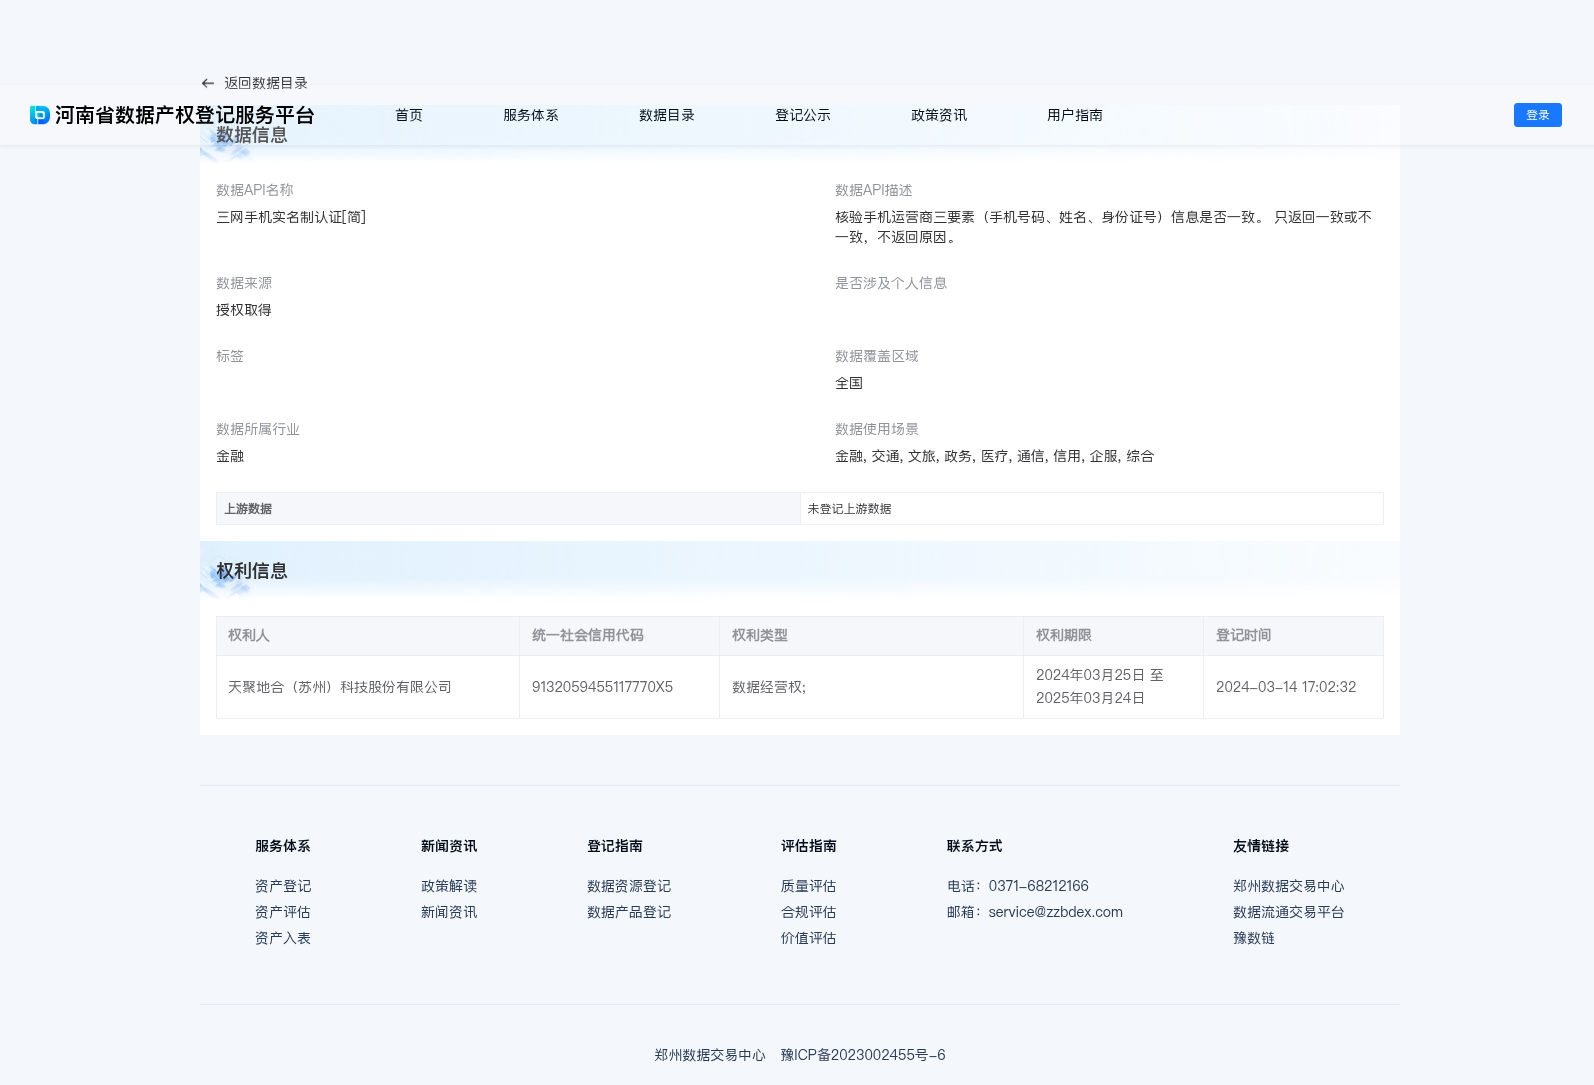Viewport: 1594px width, 1085px height.
Task: Open the 服务体系 navigation item
Action: [x=531, y=115]
